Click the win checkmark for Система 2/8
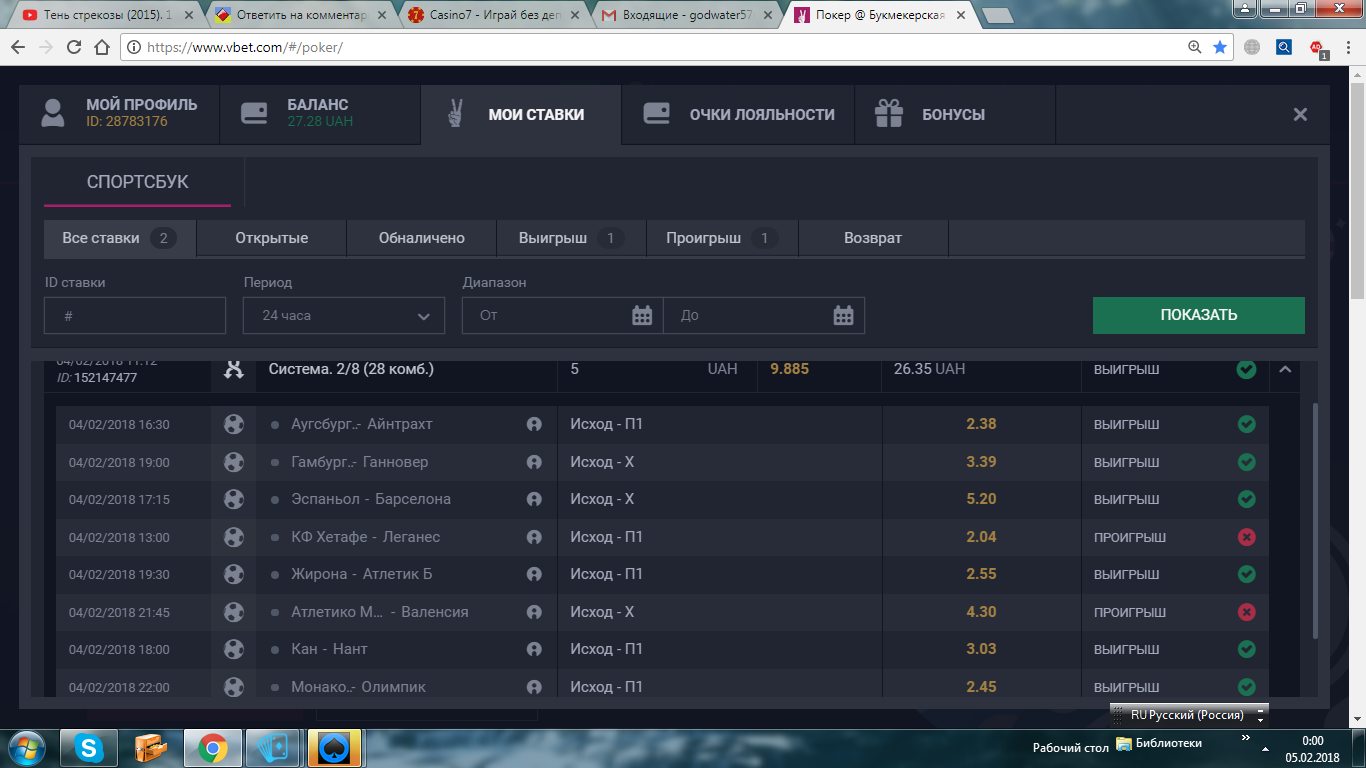This screenshot has height=768, width=1366. click(x=1246, y=369)
